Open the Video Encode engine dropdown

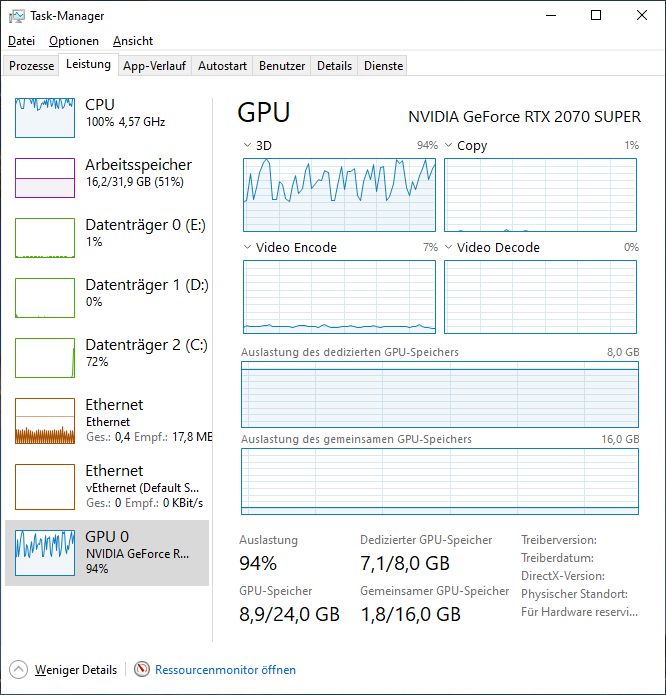tap(247, 247)
